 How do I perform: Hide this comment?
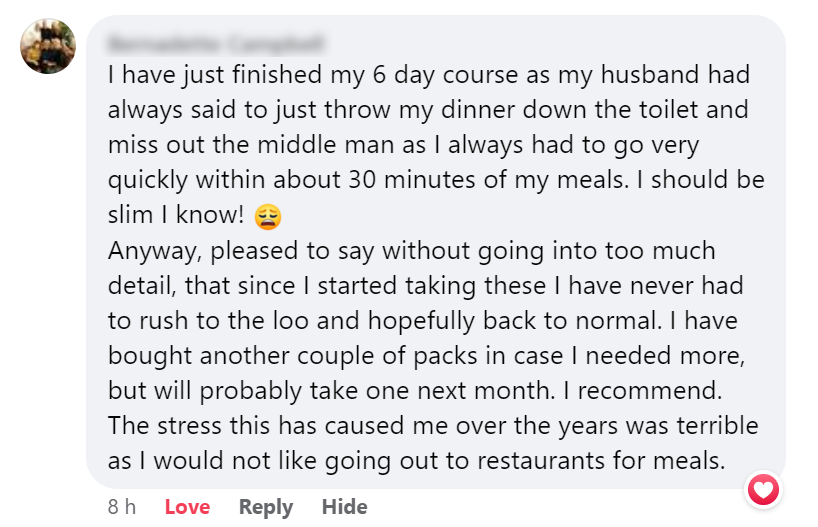point(344,507)
